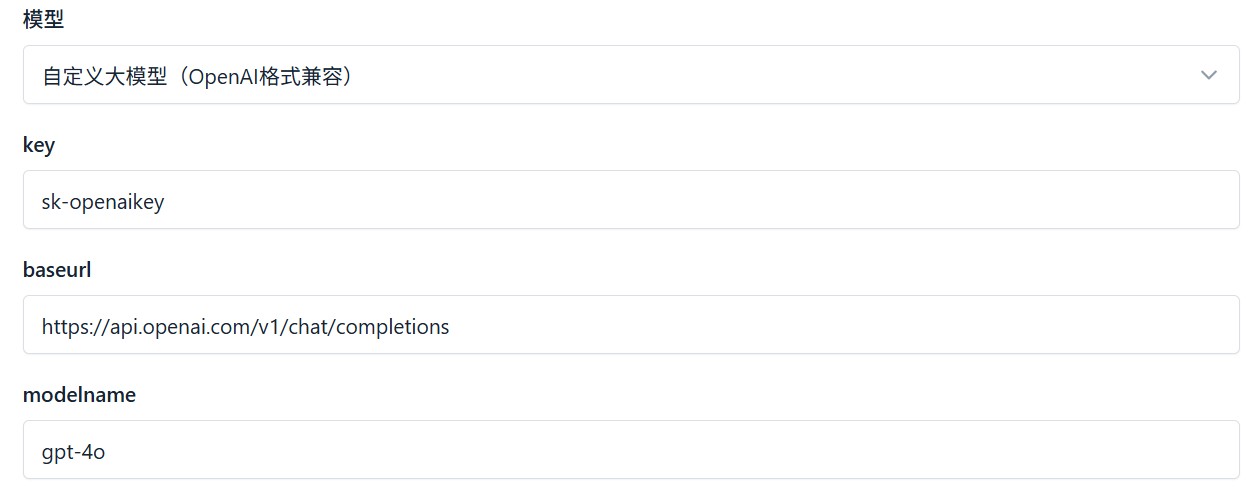Focus the modelname input field
This screenshot has height=490, width=1258.
point(630,450)
